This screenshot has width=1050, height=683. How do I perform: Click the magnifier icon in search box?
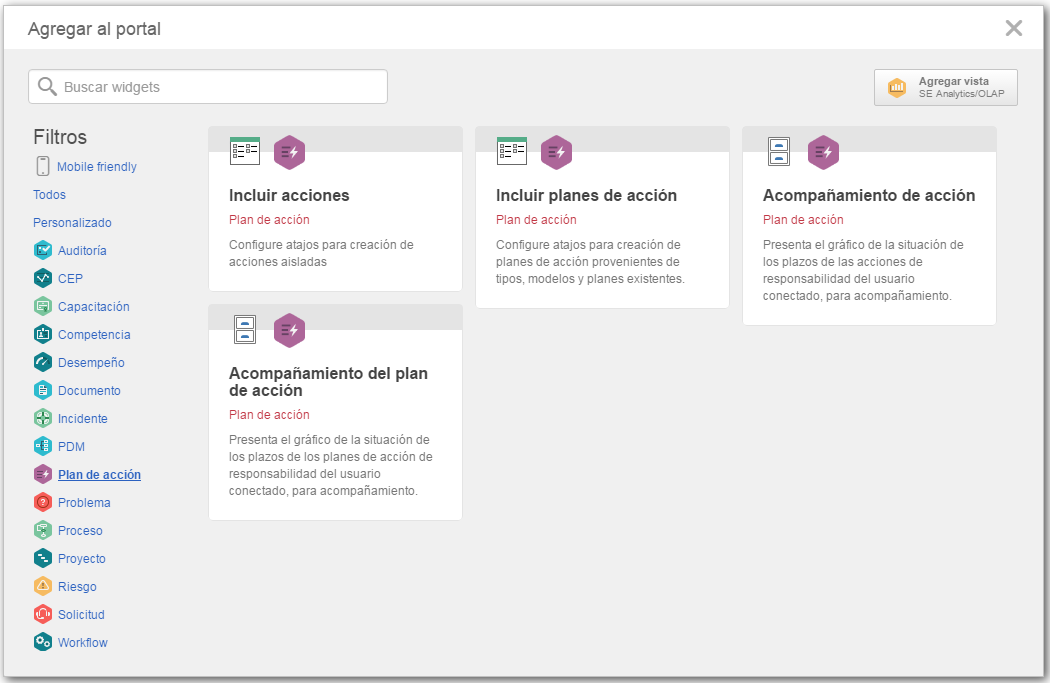click(x=47, y=86)
